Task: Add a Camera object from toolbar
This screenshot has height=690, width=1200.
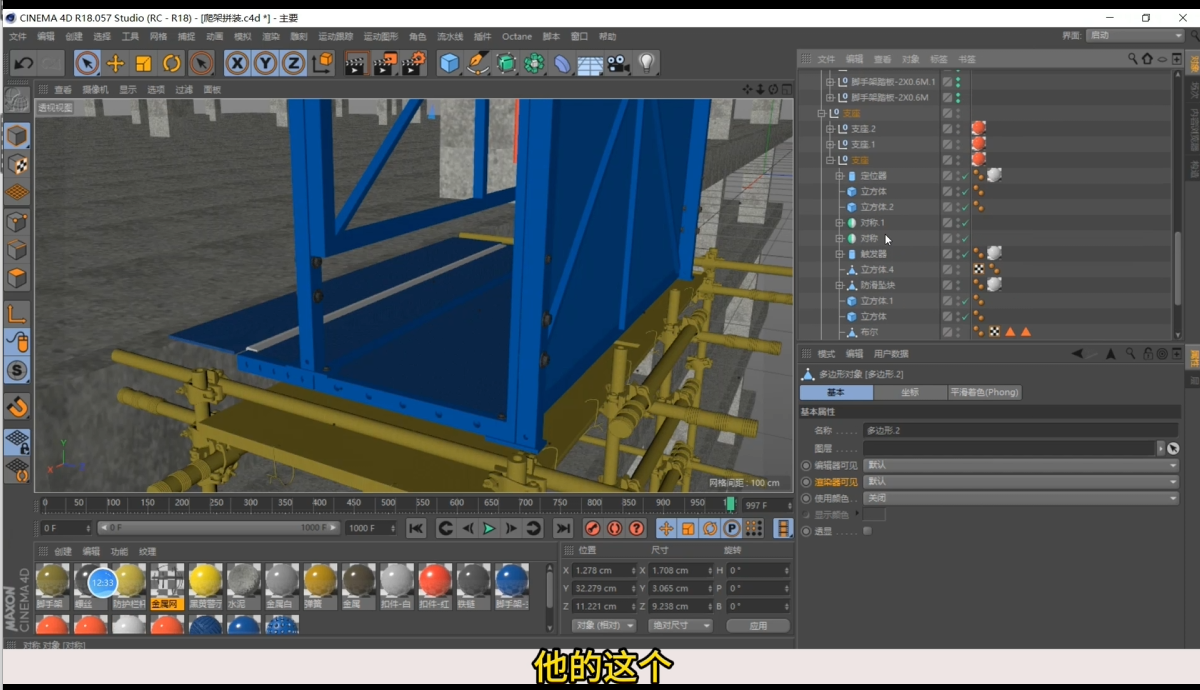Action: click(619, 63)
